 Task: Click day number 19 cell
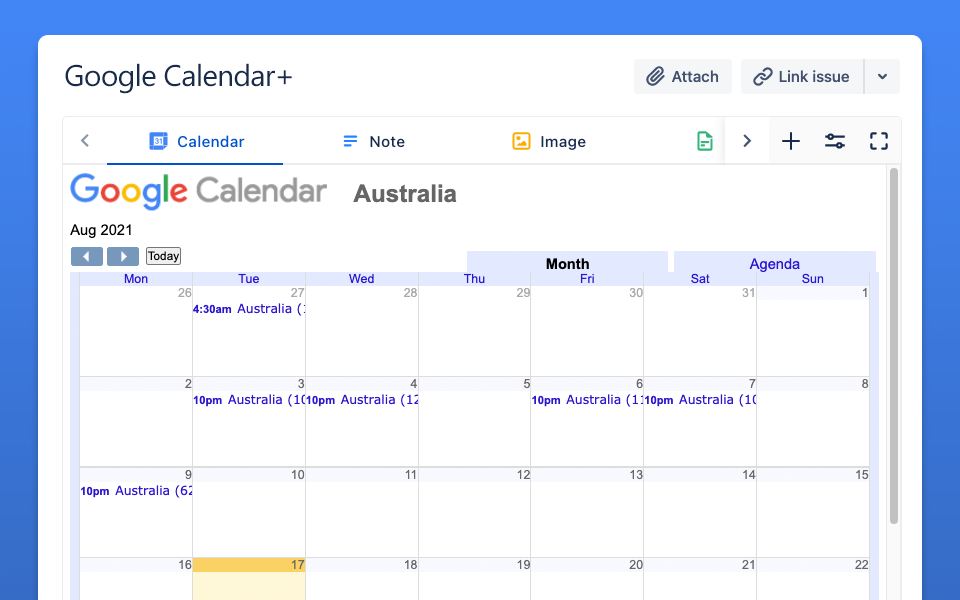474,579
